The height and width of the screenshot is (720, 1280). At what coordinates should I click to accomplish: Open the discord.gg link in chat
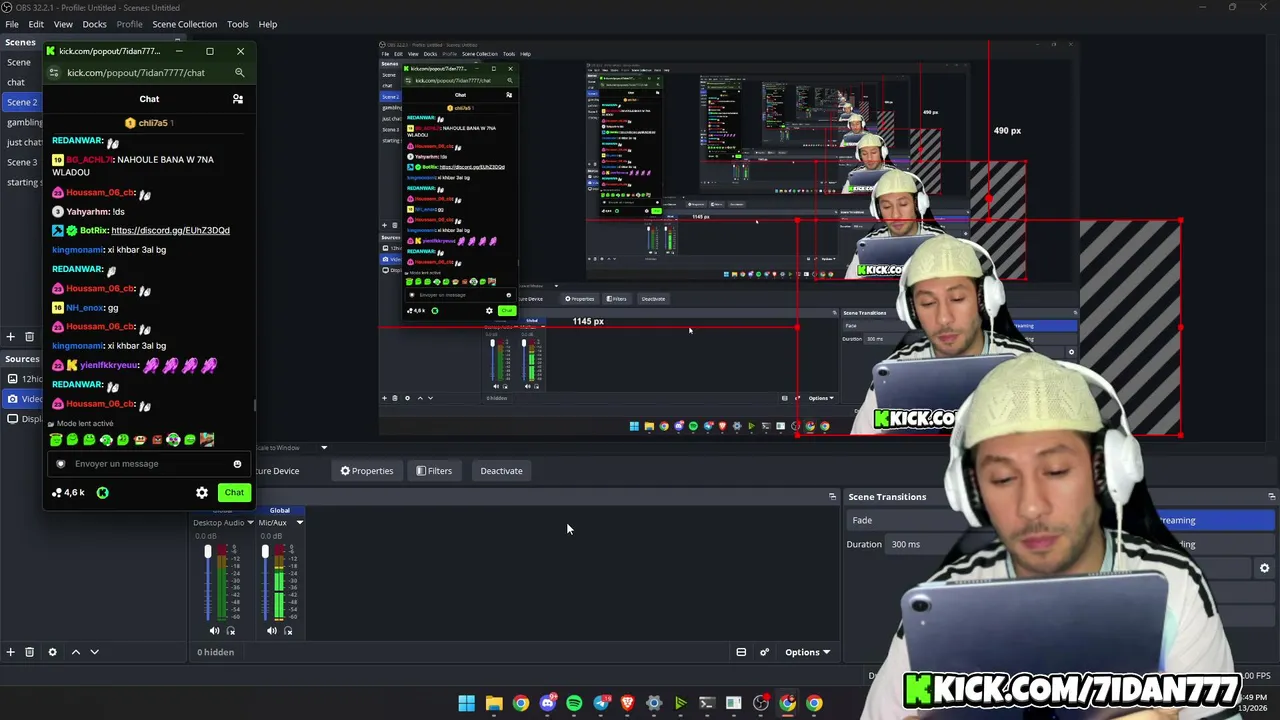point(171,230)
